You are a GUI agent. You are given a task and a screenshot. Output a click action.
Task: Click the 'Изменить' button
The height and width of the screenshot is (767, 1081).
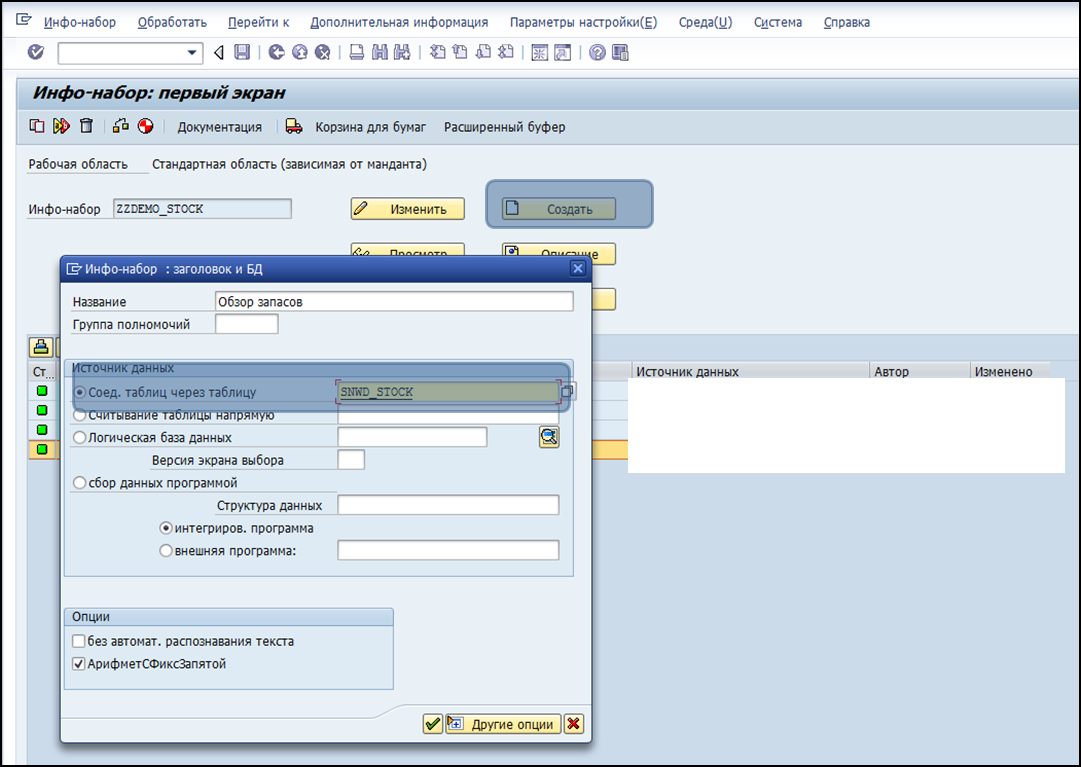click(408, 209)
